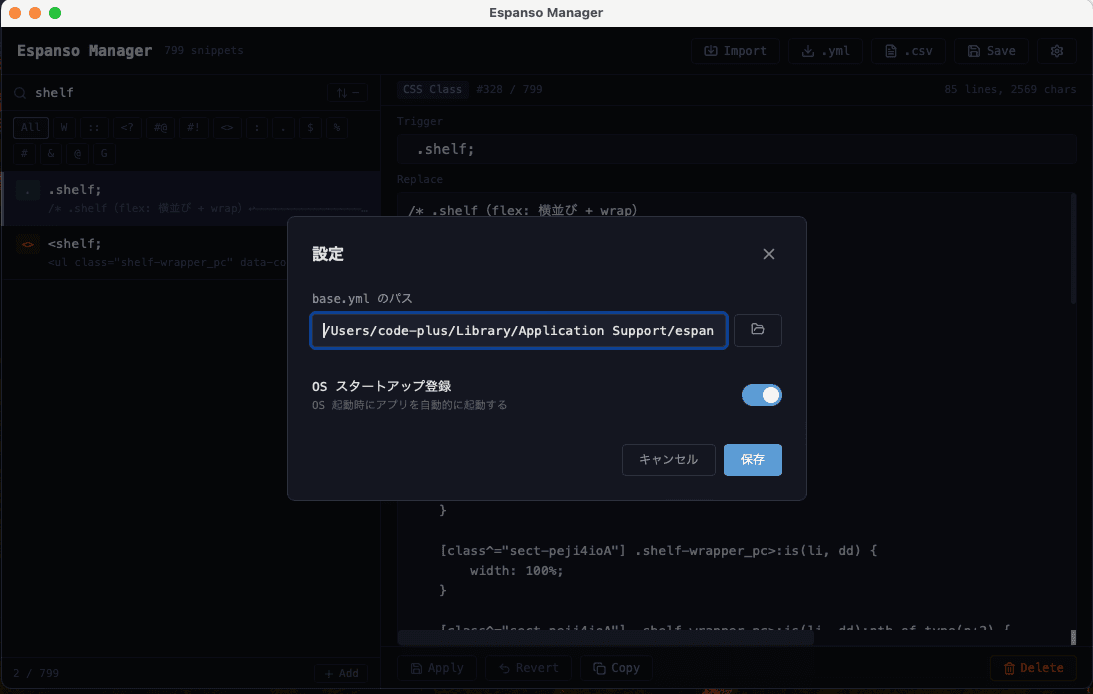Browse for base.yml with the folder icon
Image resolution: width=1093 pixels, height=694 pixels.
coord(758,330)
